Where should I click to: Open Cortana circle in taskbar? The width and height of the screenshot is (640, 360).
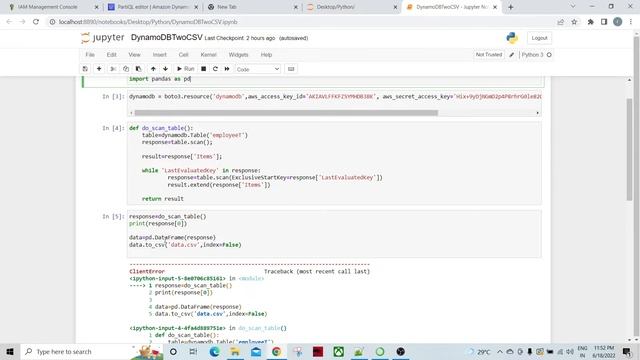[173, 351]
